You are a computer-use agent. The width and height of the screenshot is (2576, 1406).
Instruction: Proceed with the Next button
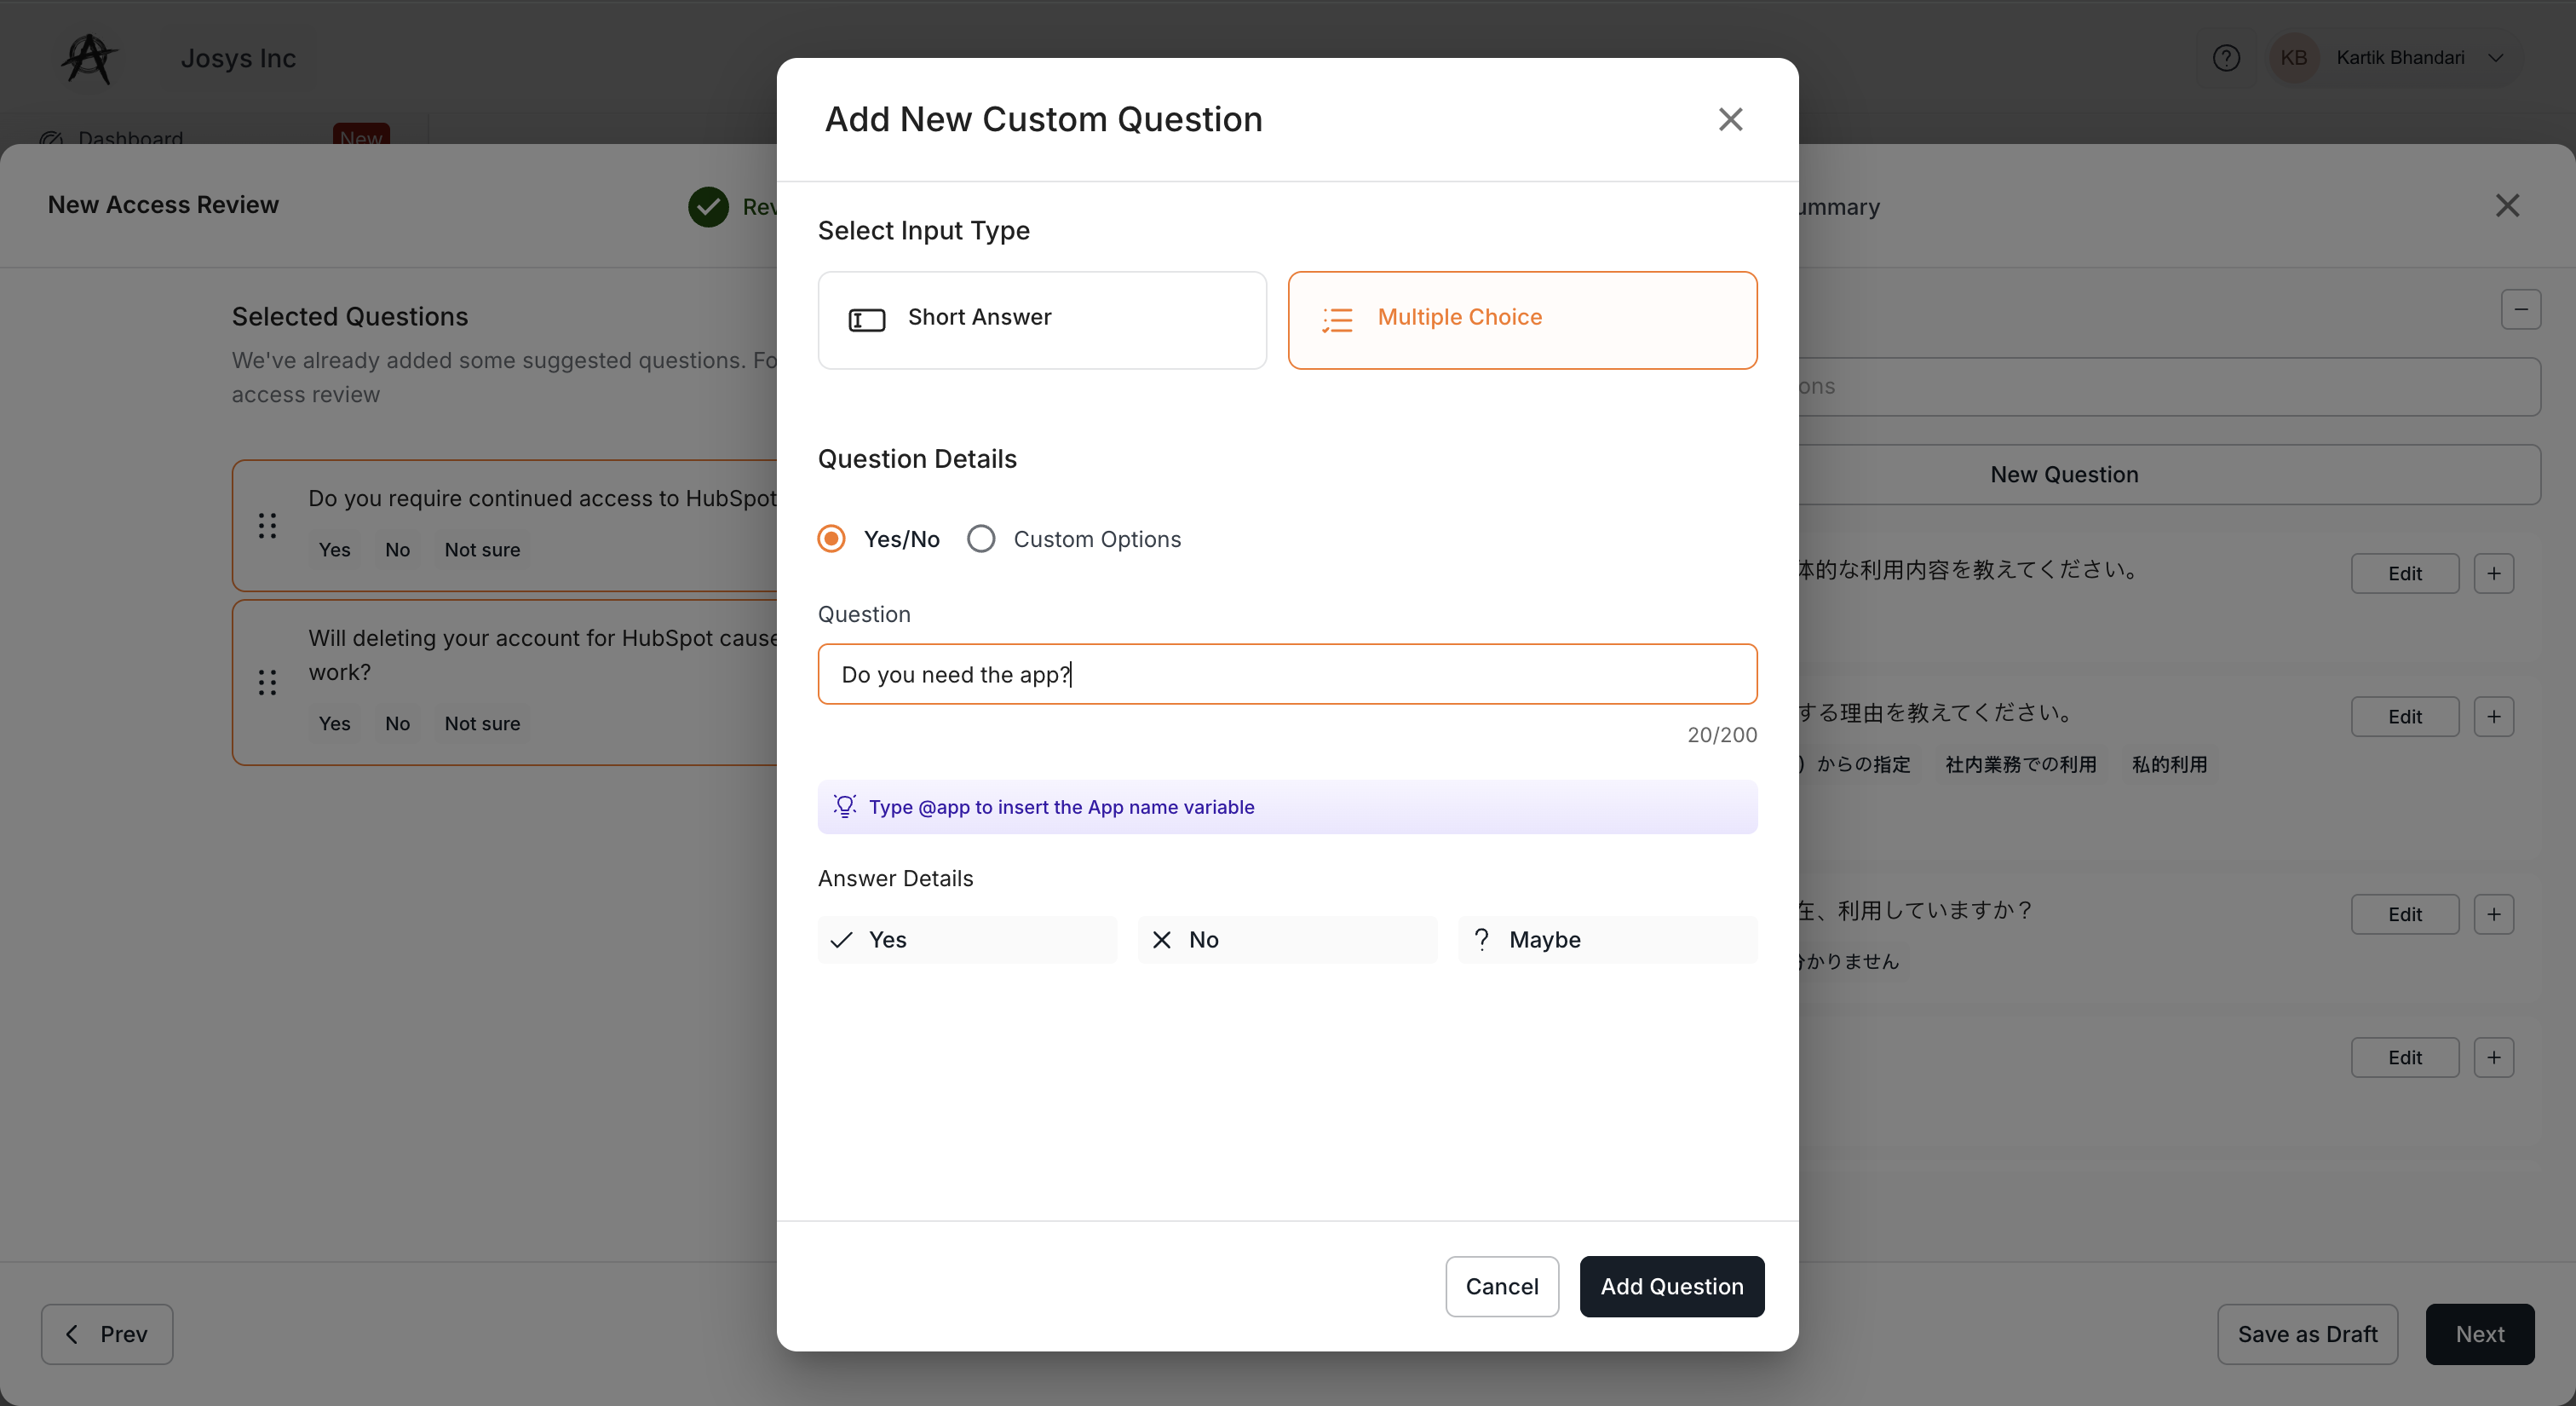pos(2480,1334)
